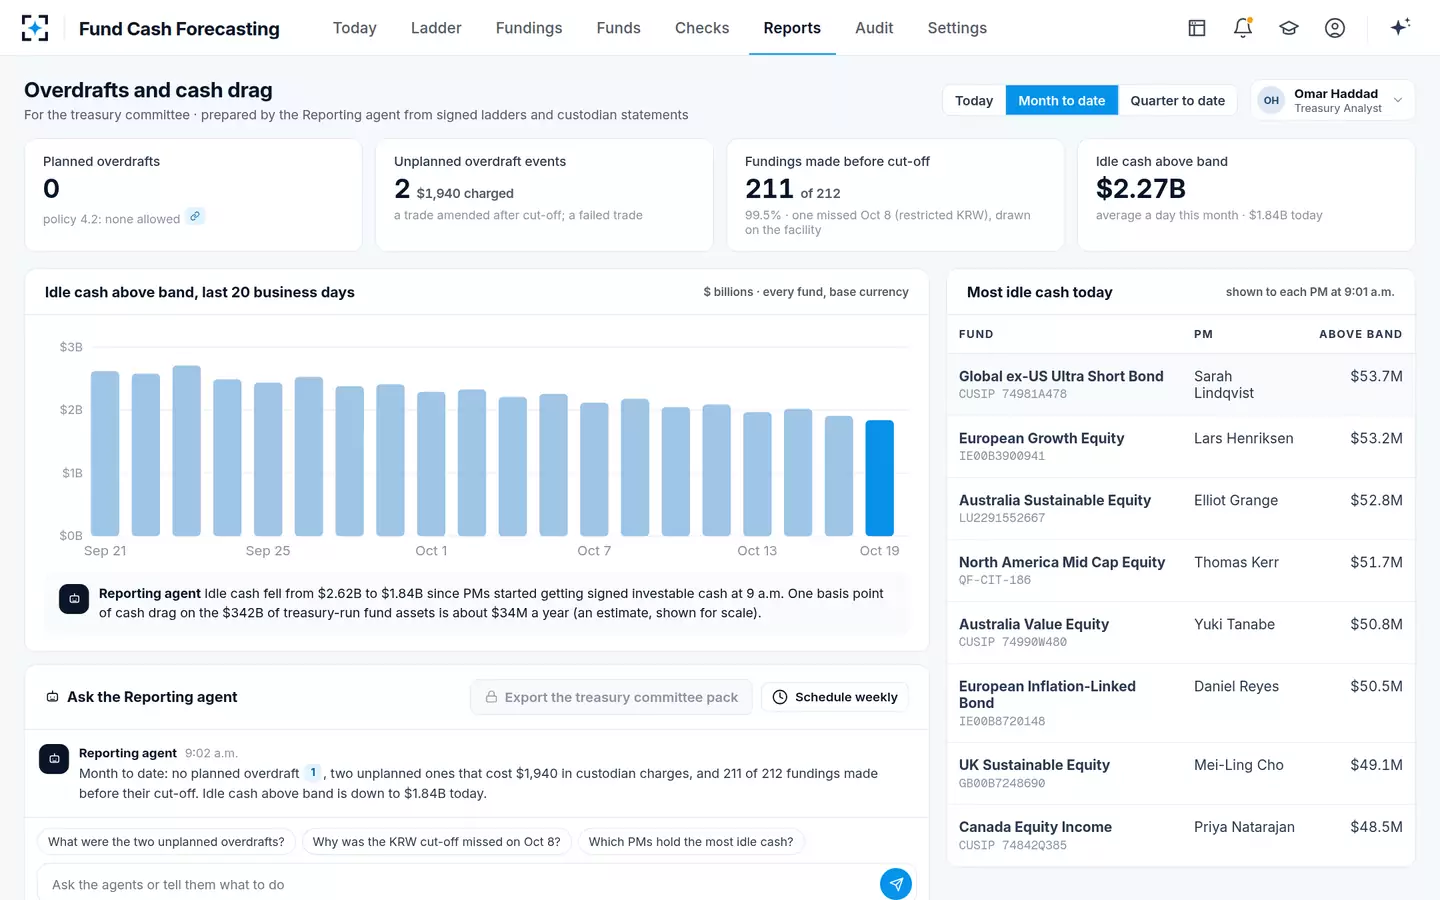Open the notifications bell
Viewport: 1440px width, 900px height.
click(x=1243, y=28)
